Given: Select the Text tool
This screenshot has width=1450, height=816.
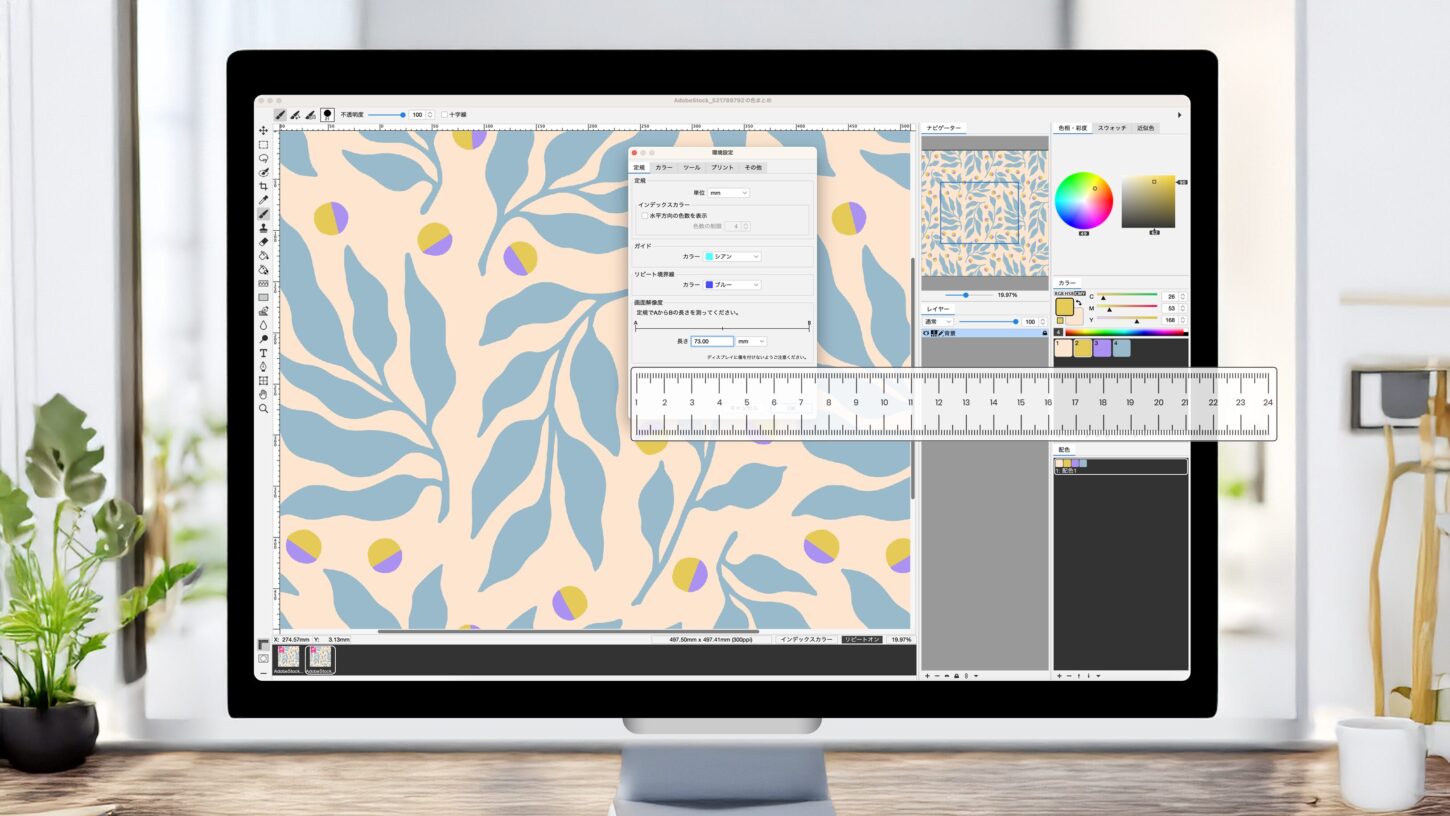Looking at the screenshot, I should [263, 353].
